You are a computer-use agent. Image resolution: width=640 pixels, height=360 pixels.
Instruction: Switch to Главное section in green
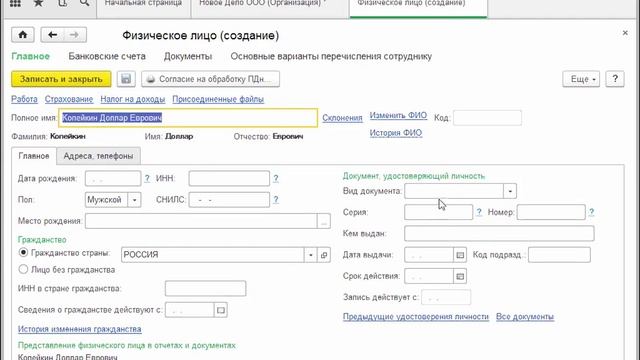coord(31,56)
